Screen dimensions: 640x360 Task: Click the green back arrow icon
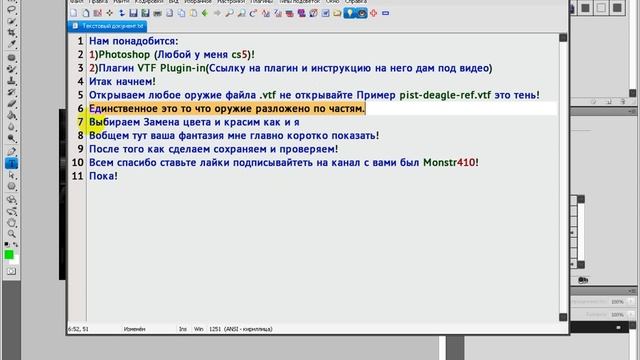[205, 13]
